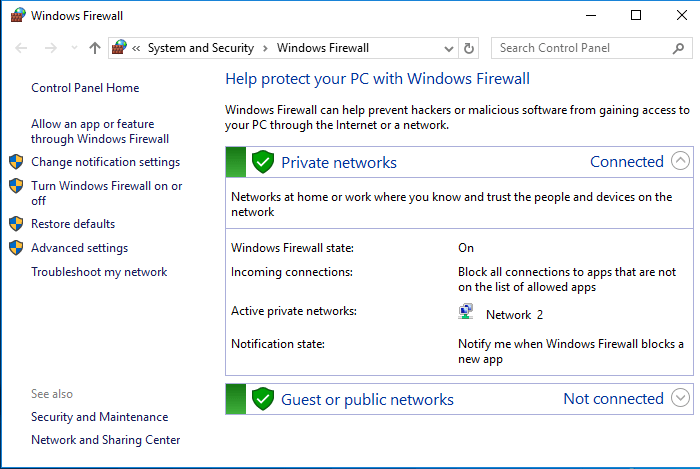This screenshot has width=700, height=469.
Task: Click the Forward navigation arrow
Action: pos(50,48)
